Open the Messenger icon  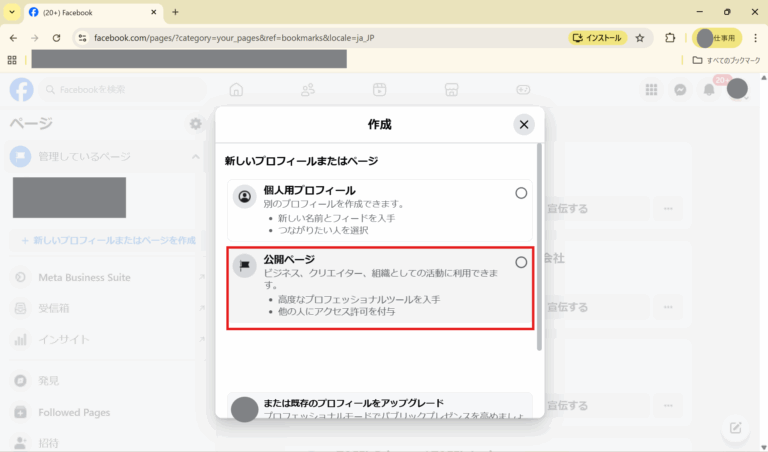(x=680, y=90)
